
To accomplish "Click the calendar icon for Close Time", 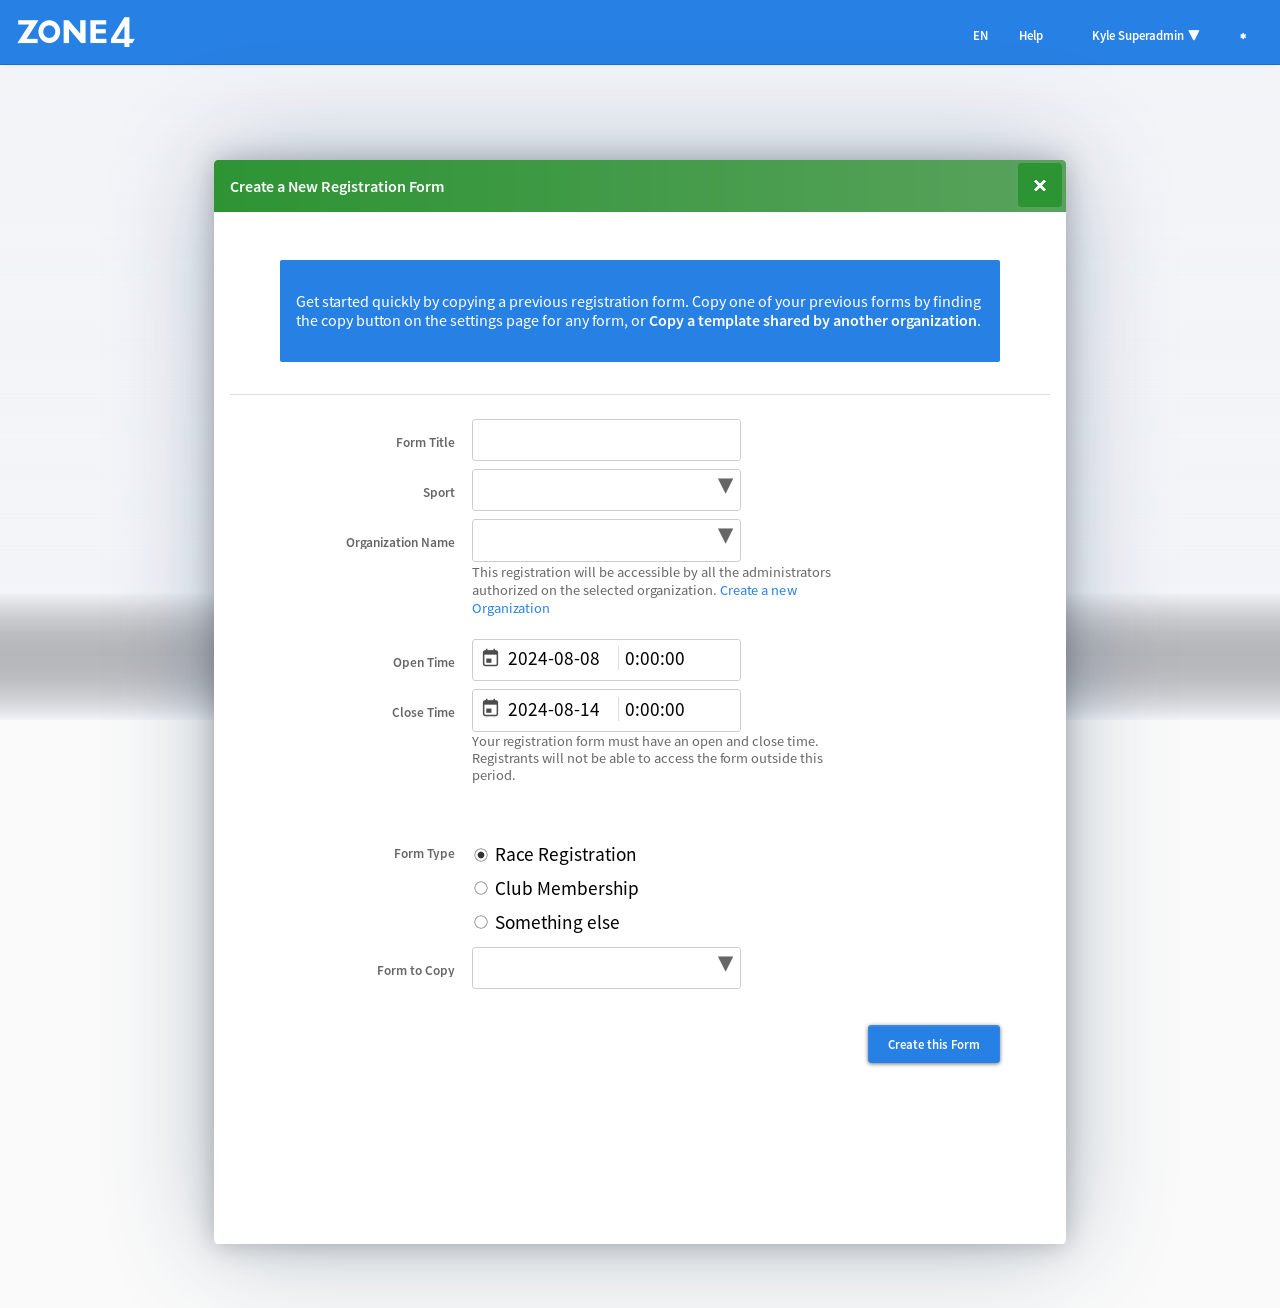I will pos(490,709).
